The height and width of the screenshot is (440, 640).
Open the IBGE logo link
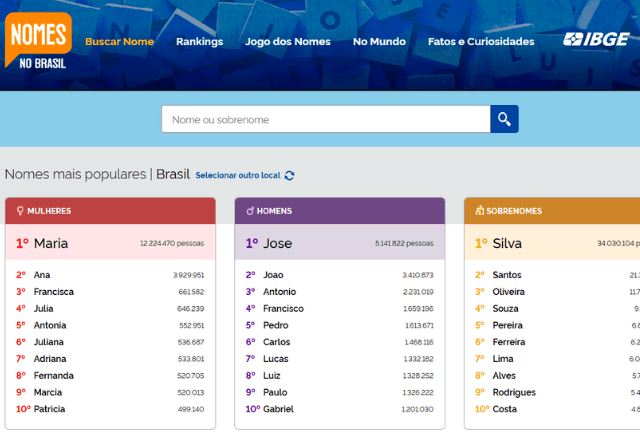pos(595,40)
